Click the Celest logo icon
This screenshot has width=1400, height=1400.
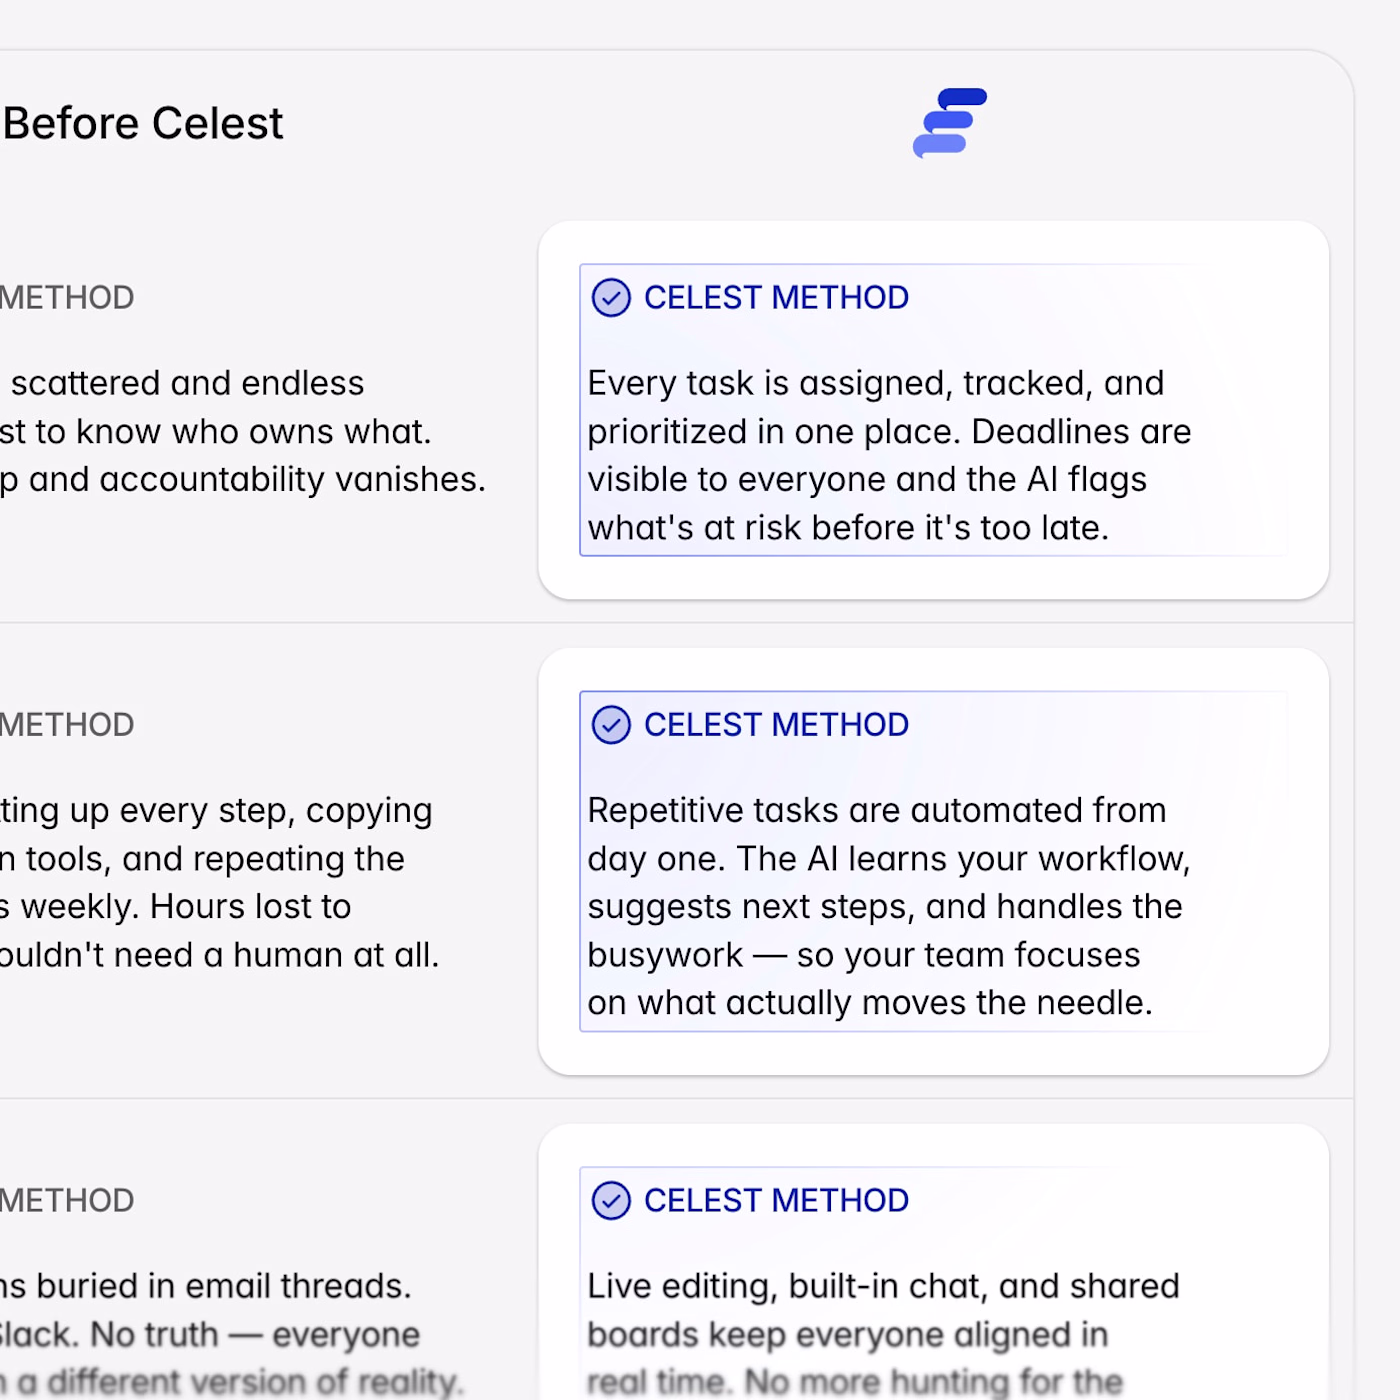[x=949, y=123]
